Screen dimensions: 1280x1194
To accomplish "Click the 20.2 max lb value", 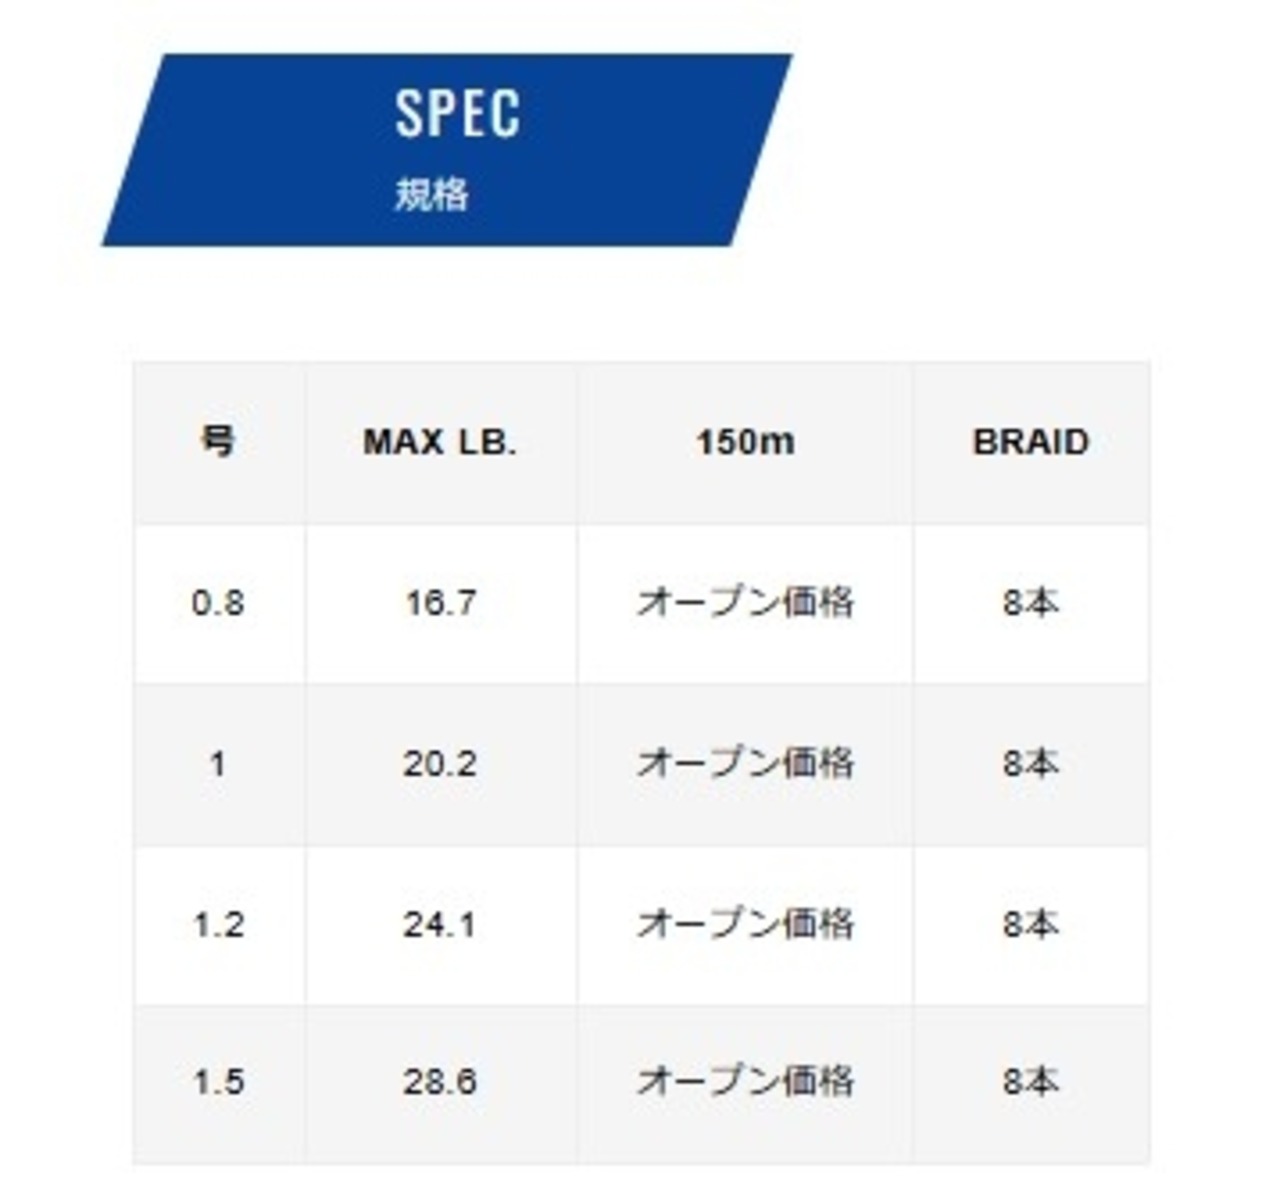I will [440, 765].
